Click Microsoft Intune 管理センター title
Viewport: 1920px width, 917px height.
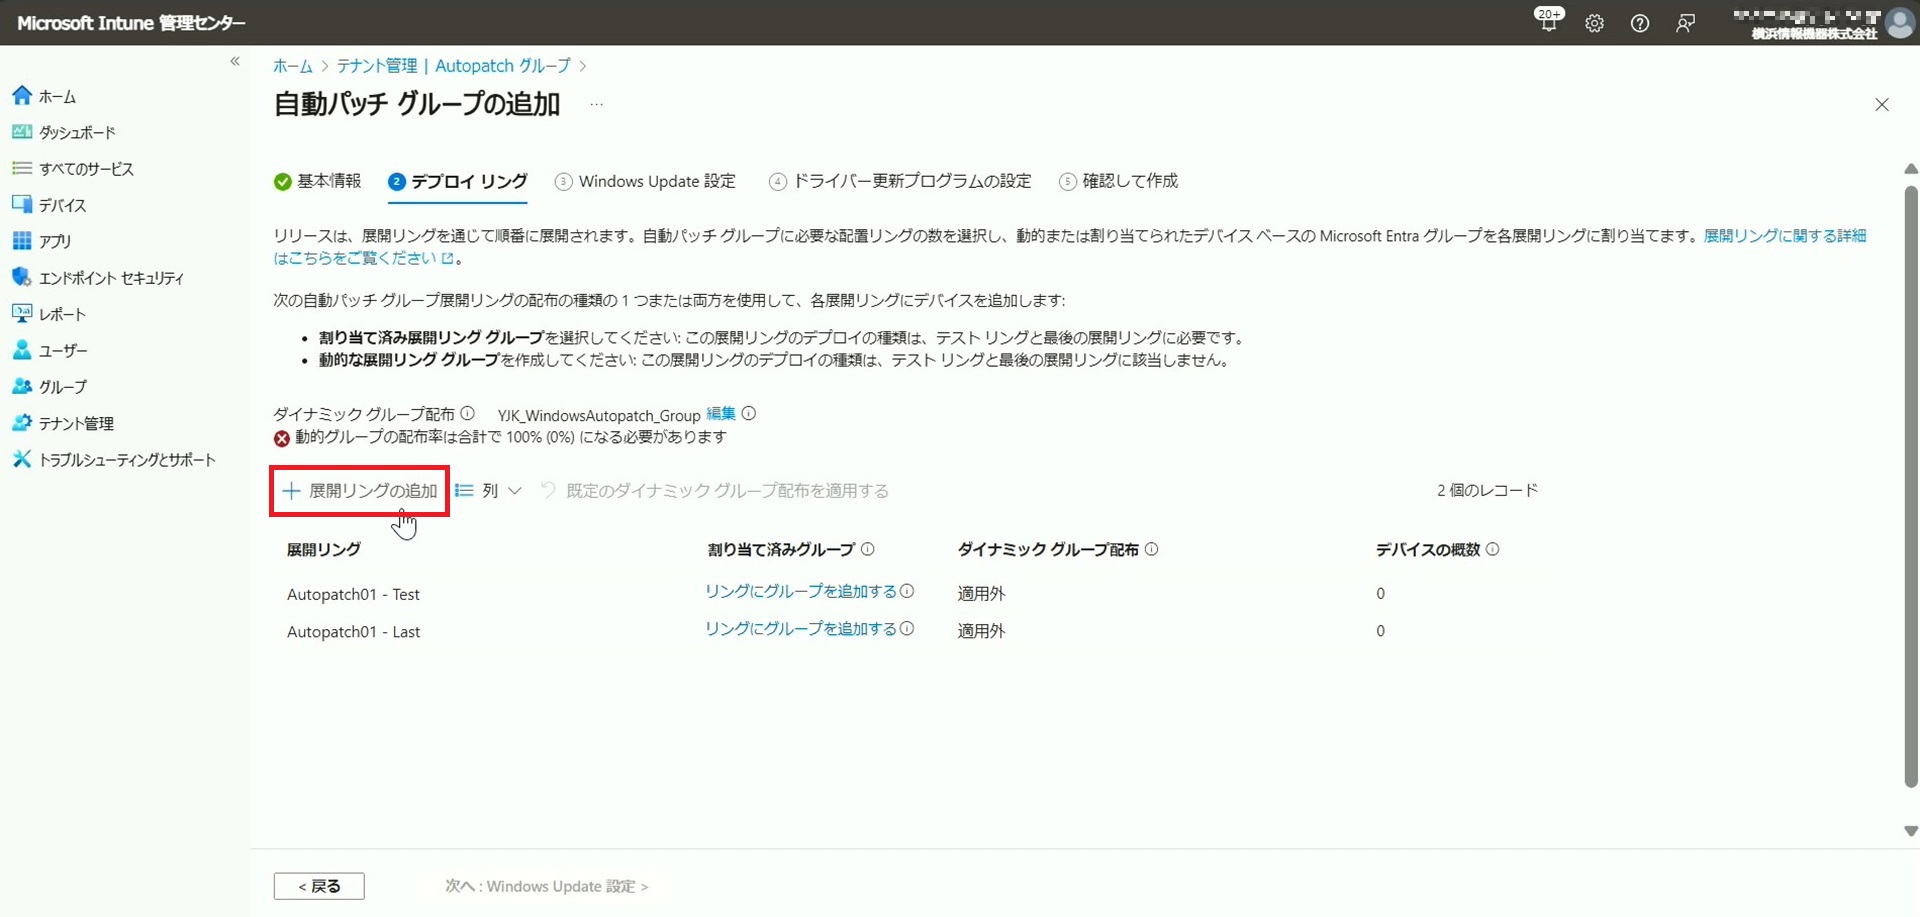[131, 23]
